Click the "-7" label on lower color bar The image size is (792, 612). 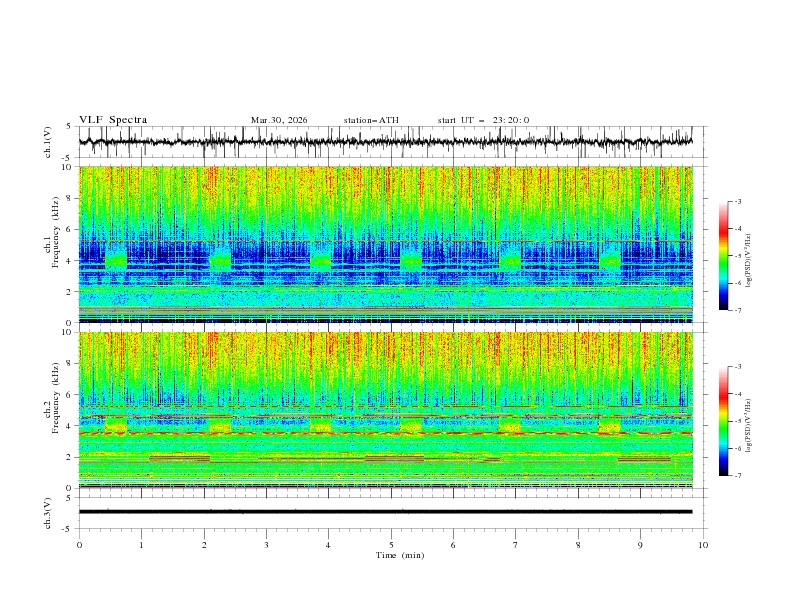[x=737, y=475]
